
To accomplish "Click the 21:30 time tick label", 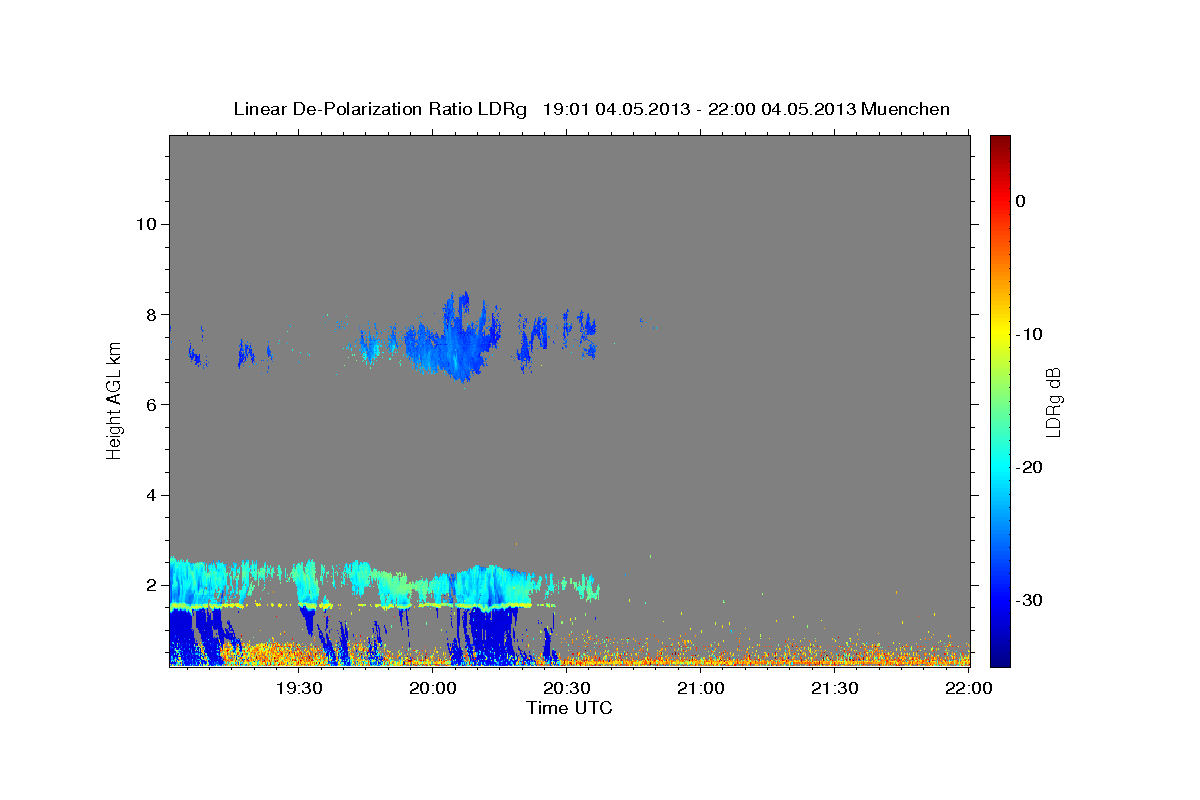I will coord(835,688).
